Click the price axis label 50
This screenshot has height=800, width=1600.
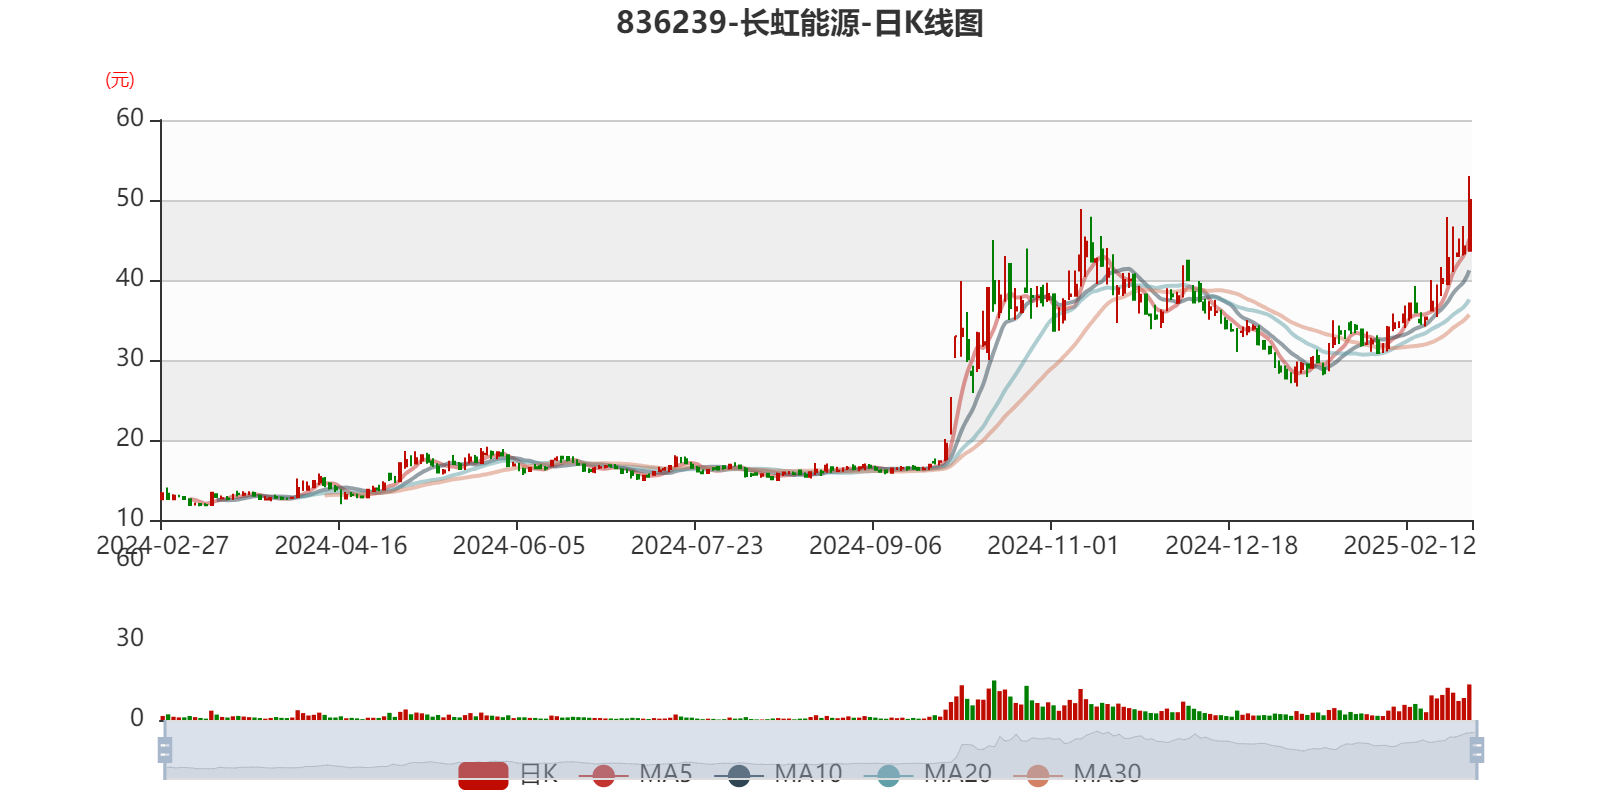coord(130,199)
